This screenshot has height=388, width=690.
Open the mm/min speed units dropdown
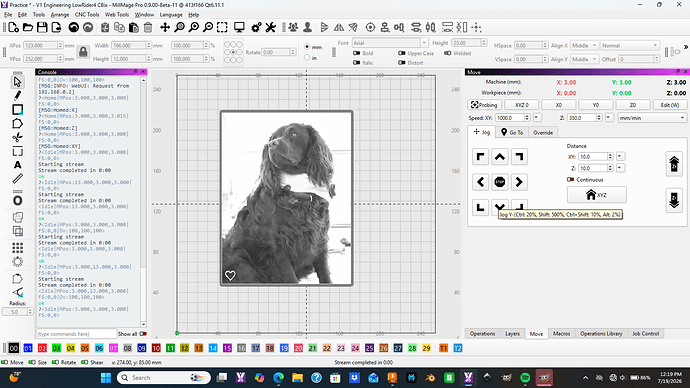[x=652, y=118]
